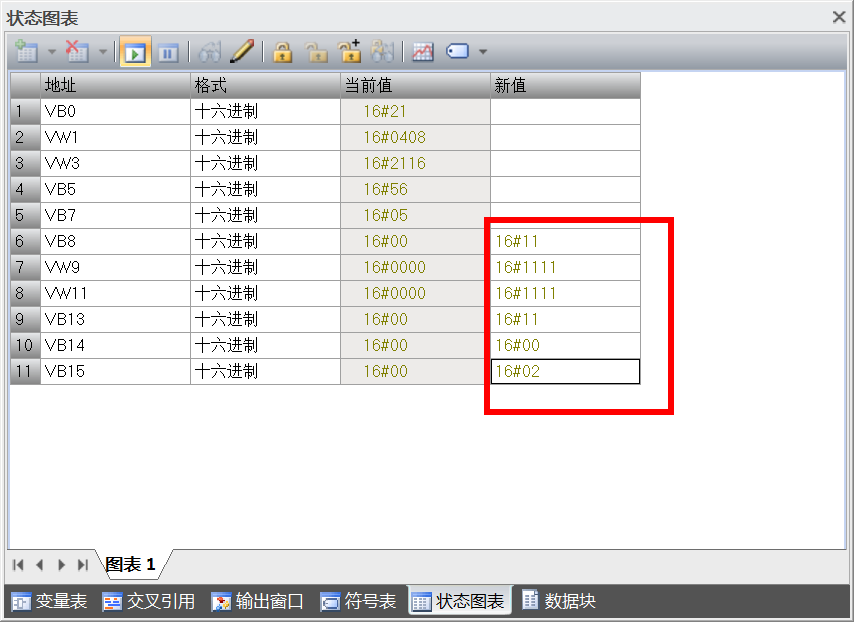Click the read all forced icon
Image resolution: width=854 pixels, height=622 pixels.
tap(382, 51)
